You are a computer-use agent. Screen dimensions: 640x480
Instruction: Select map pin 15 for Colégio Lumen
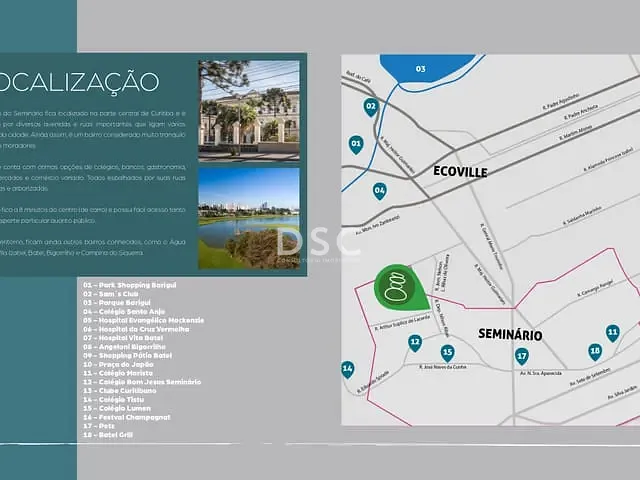click(448, 353)
